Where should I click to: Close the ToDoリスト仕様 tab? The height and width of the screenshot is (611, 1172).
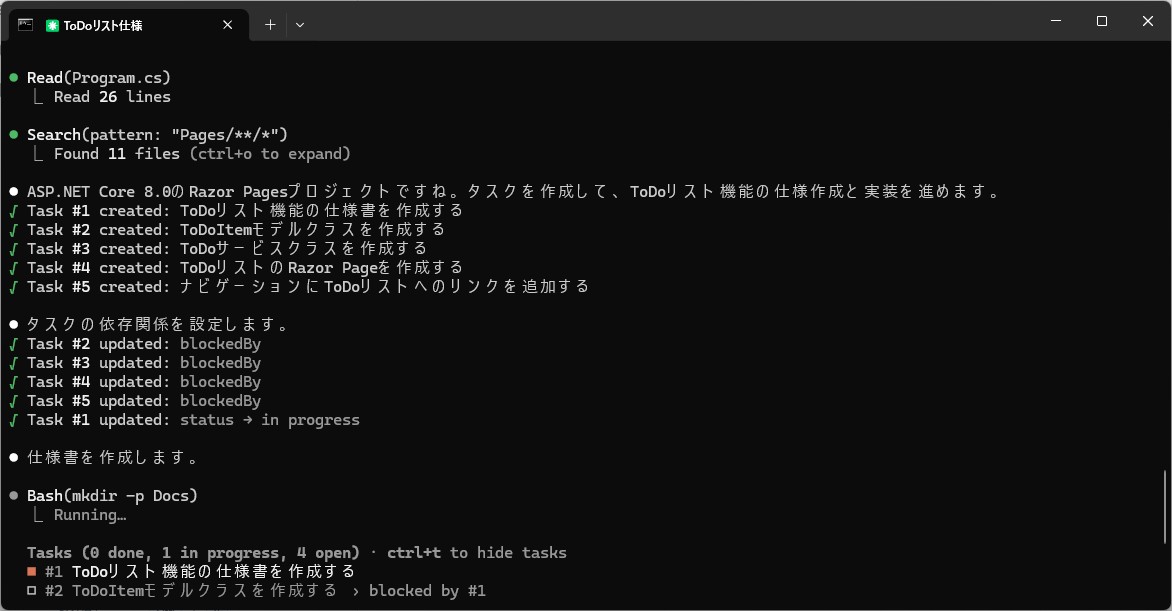[x=229, y=25]
